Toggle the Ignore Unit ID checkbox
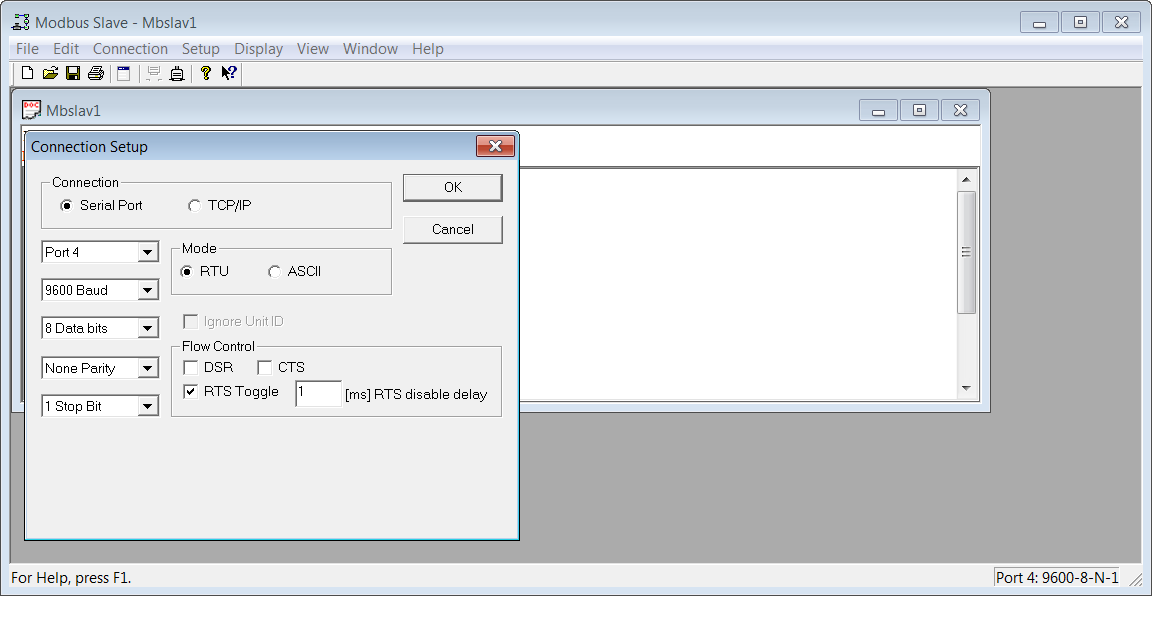The width and height of the screenshot is (1152, 618). click(190, 321)
